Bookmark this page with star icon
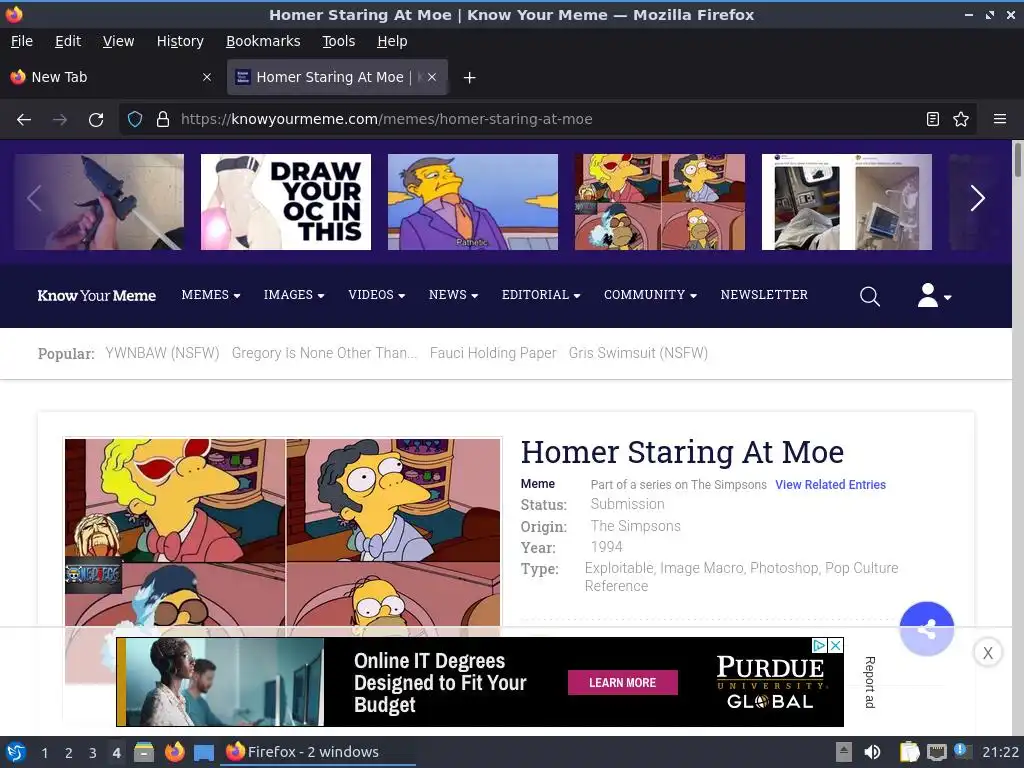Viewport: 1024px width, 768px height. (x=961, y=120)
